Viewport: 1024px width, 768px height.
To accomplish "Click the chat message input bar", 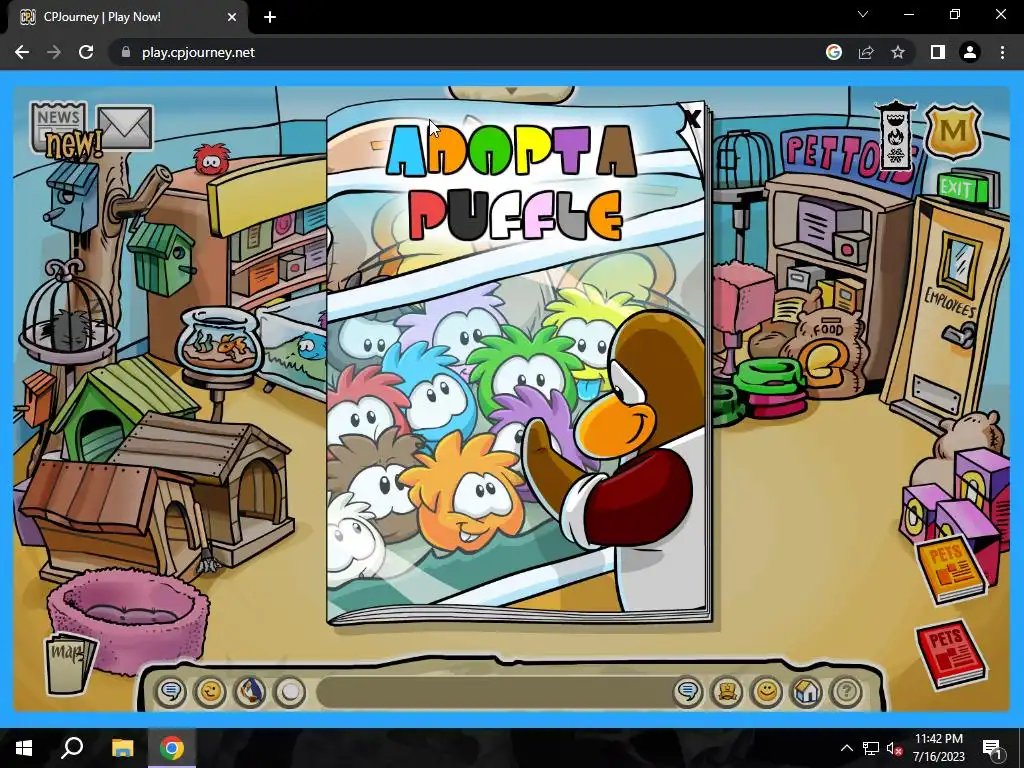I will click(x=493, y=692).
